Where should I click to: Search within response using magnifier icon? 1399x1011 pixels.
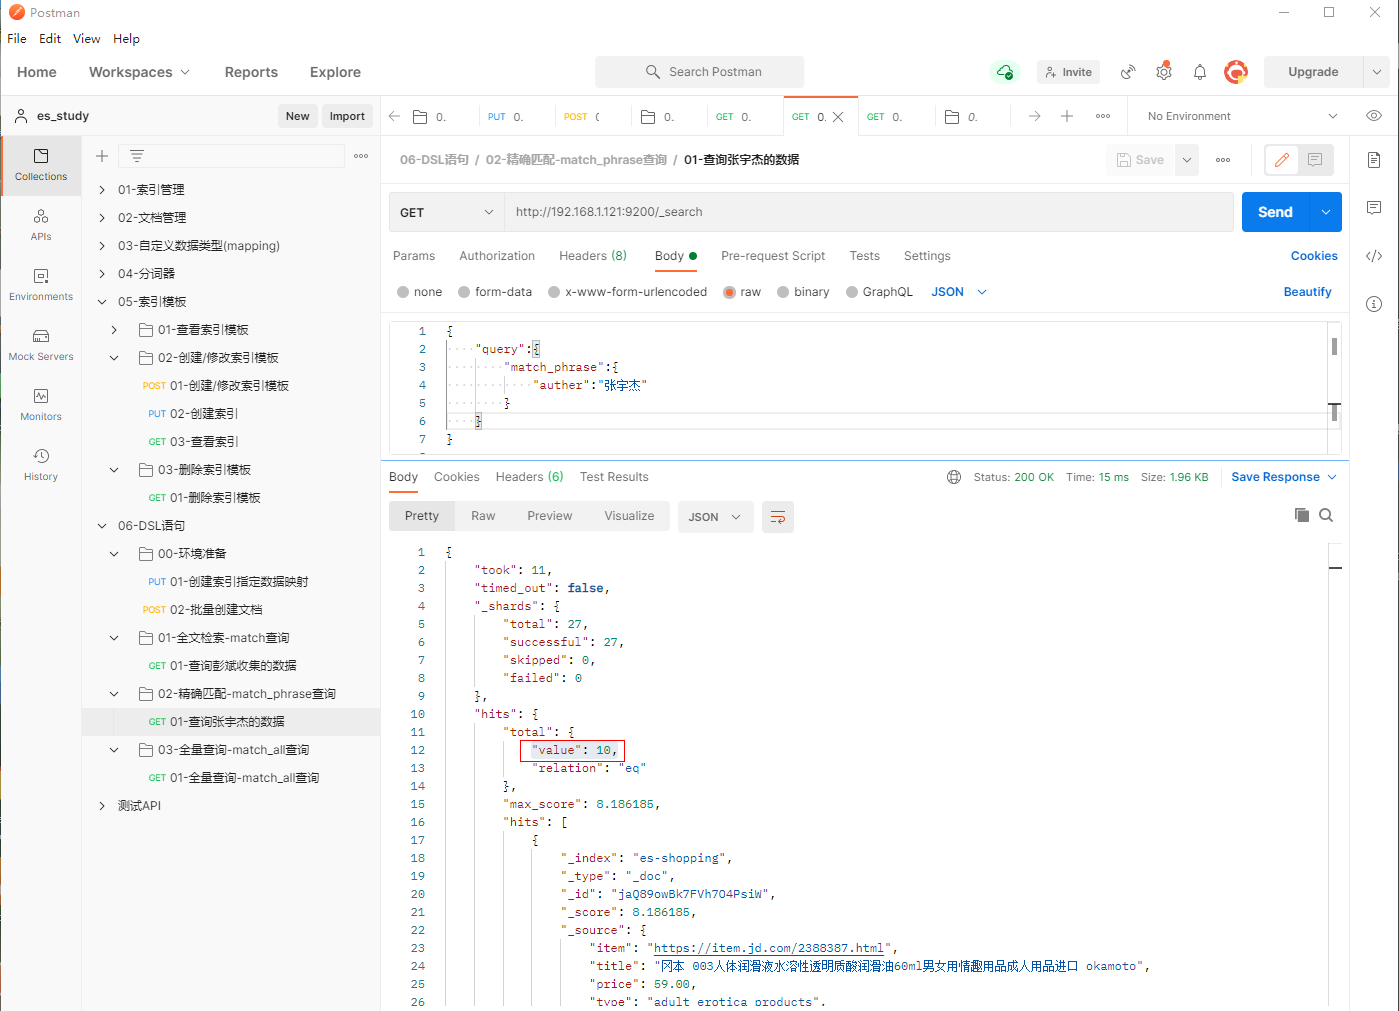1326,515
